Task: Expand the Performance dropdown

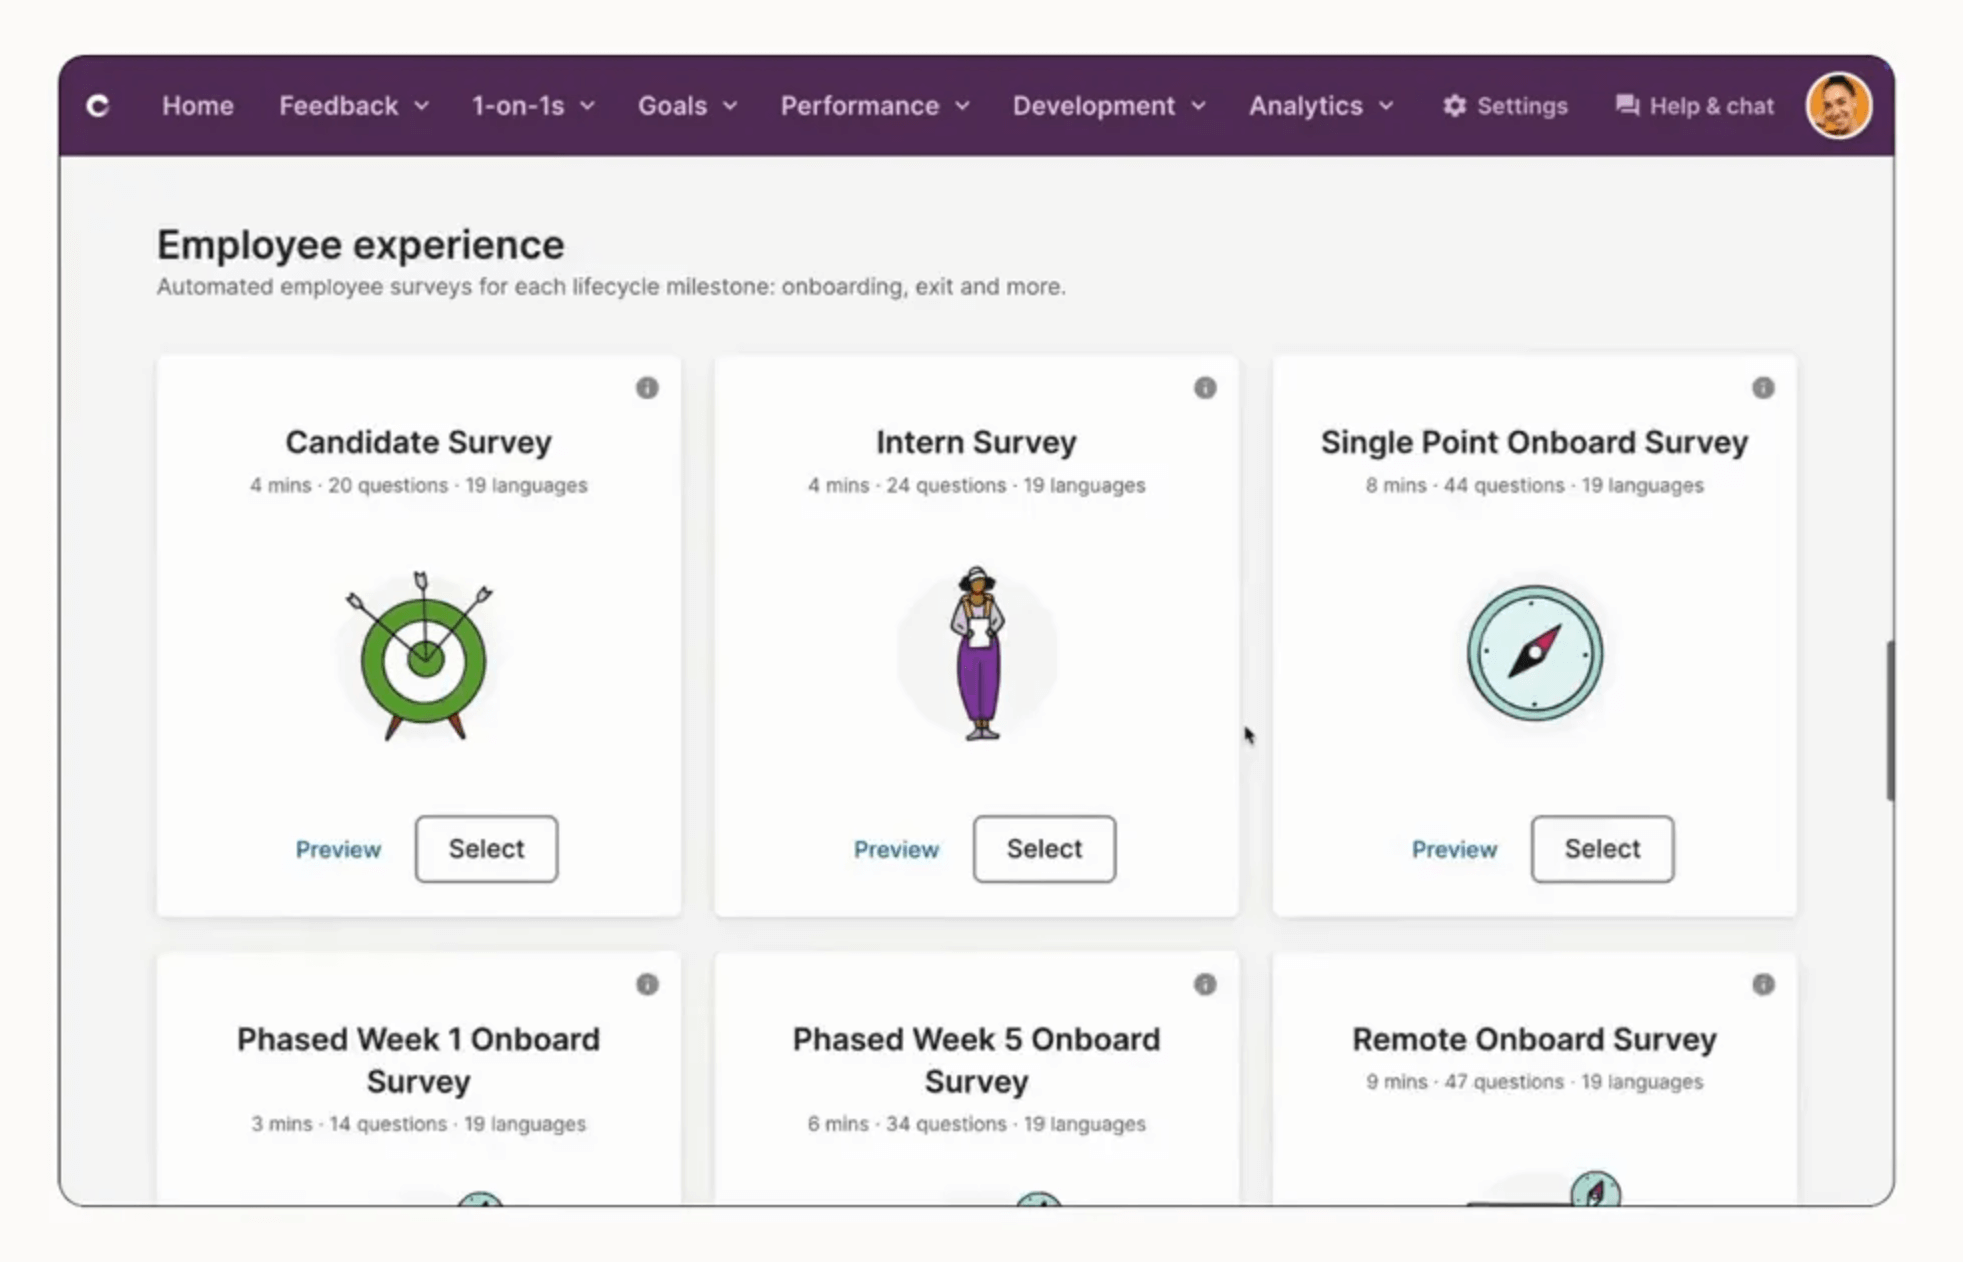Action: coord(872,106)
